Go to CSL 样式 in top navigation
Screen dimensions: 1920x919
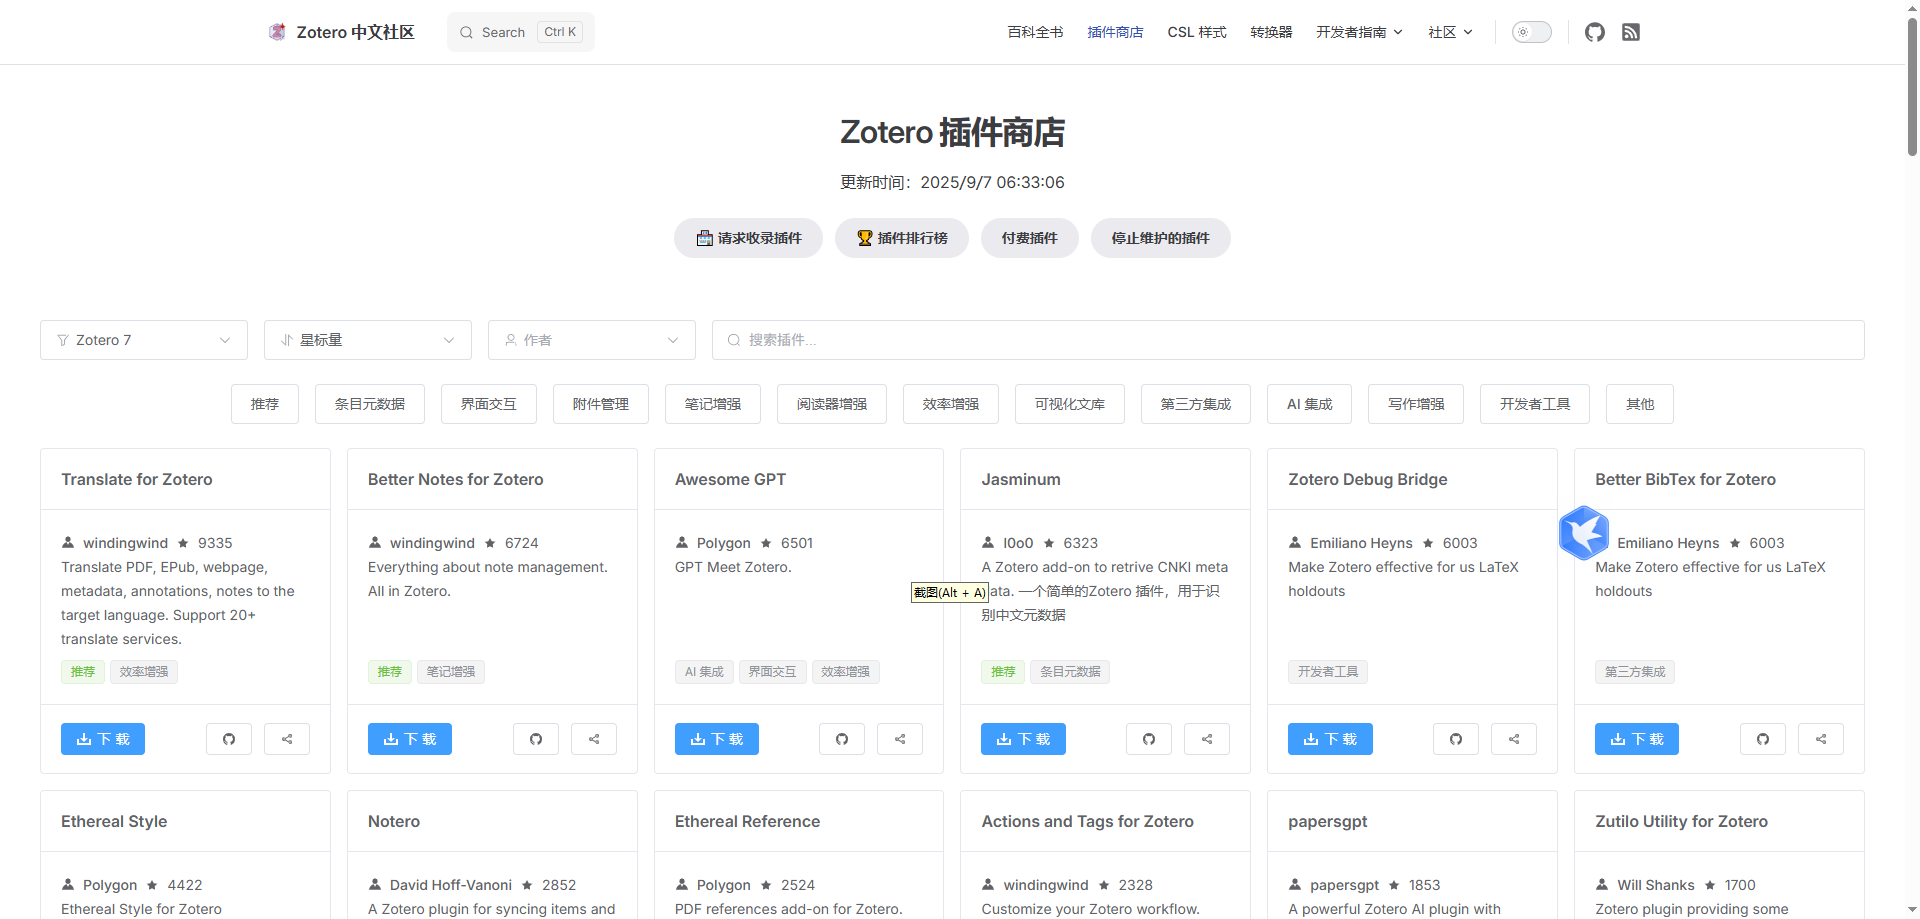pos(1197,32)
